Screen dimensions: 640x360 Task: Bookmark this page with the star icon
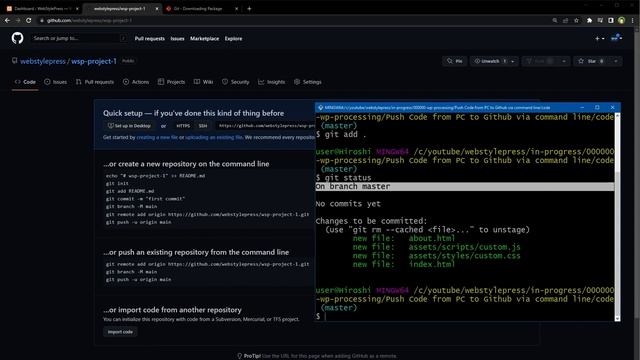point(576,20)
